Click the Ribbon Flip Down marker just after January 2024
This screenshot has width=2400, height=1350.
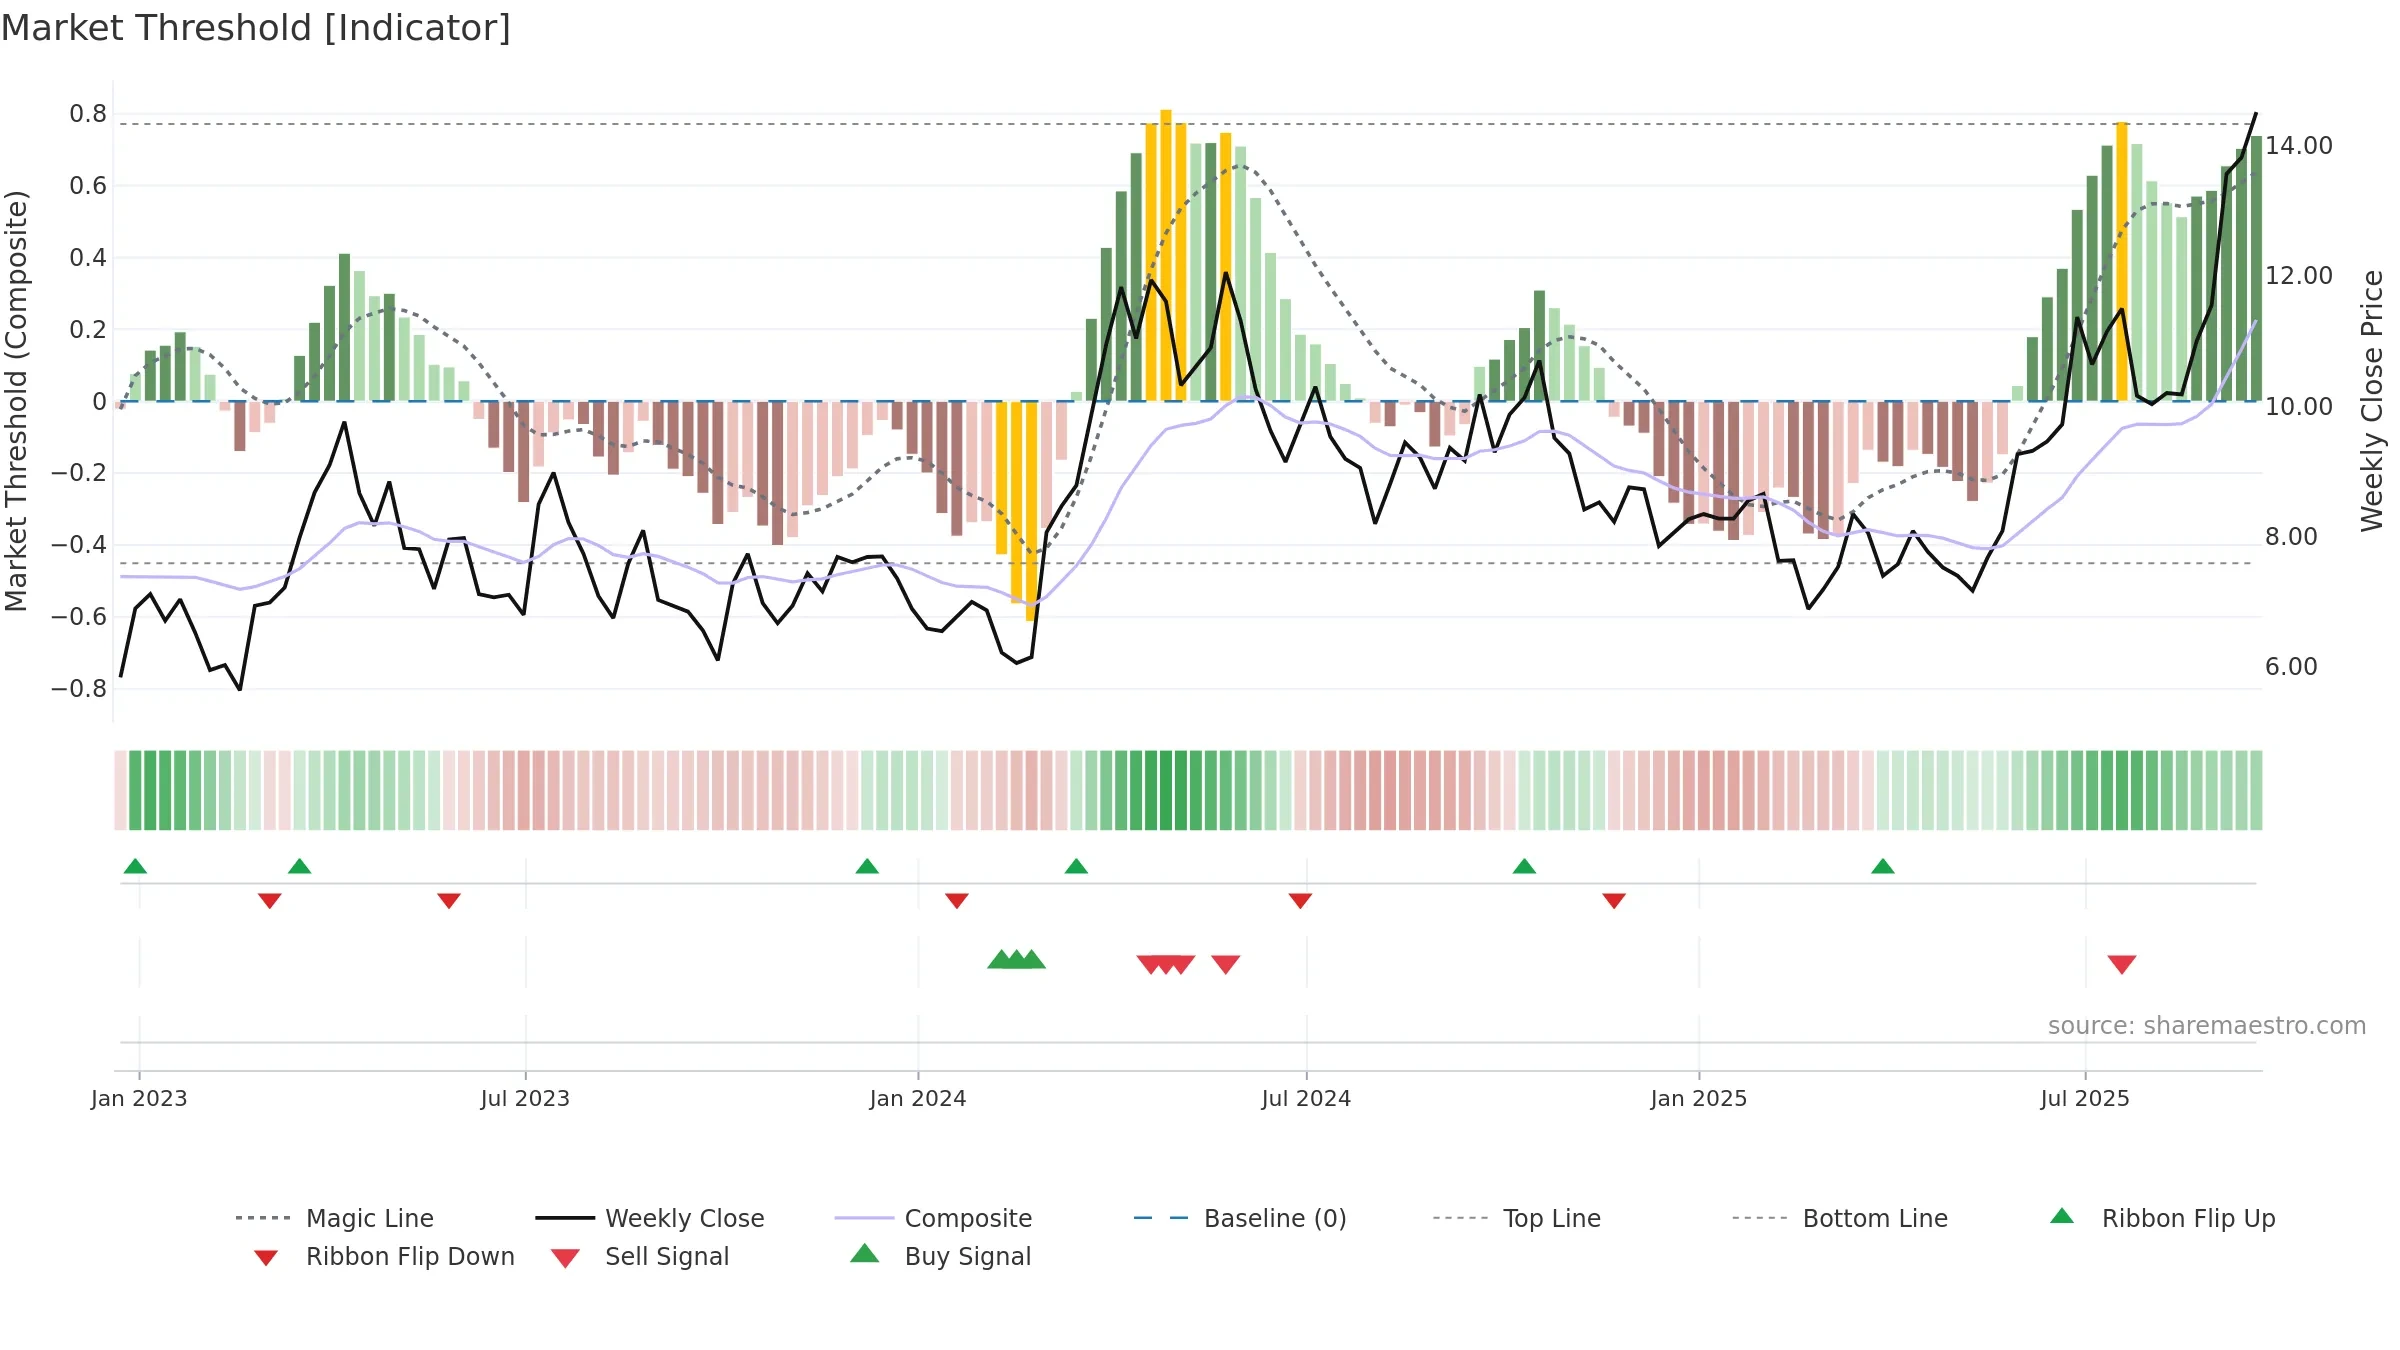pos(957,901)
